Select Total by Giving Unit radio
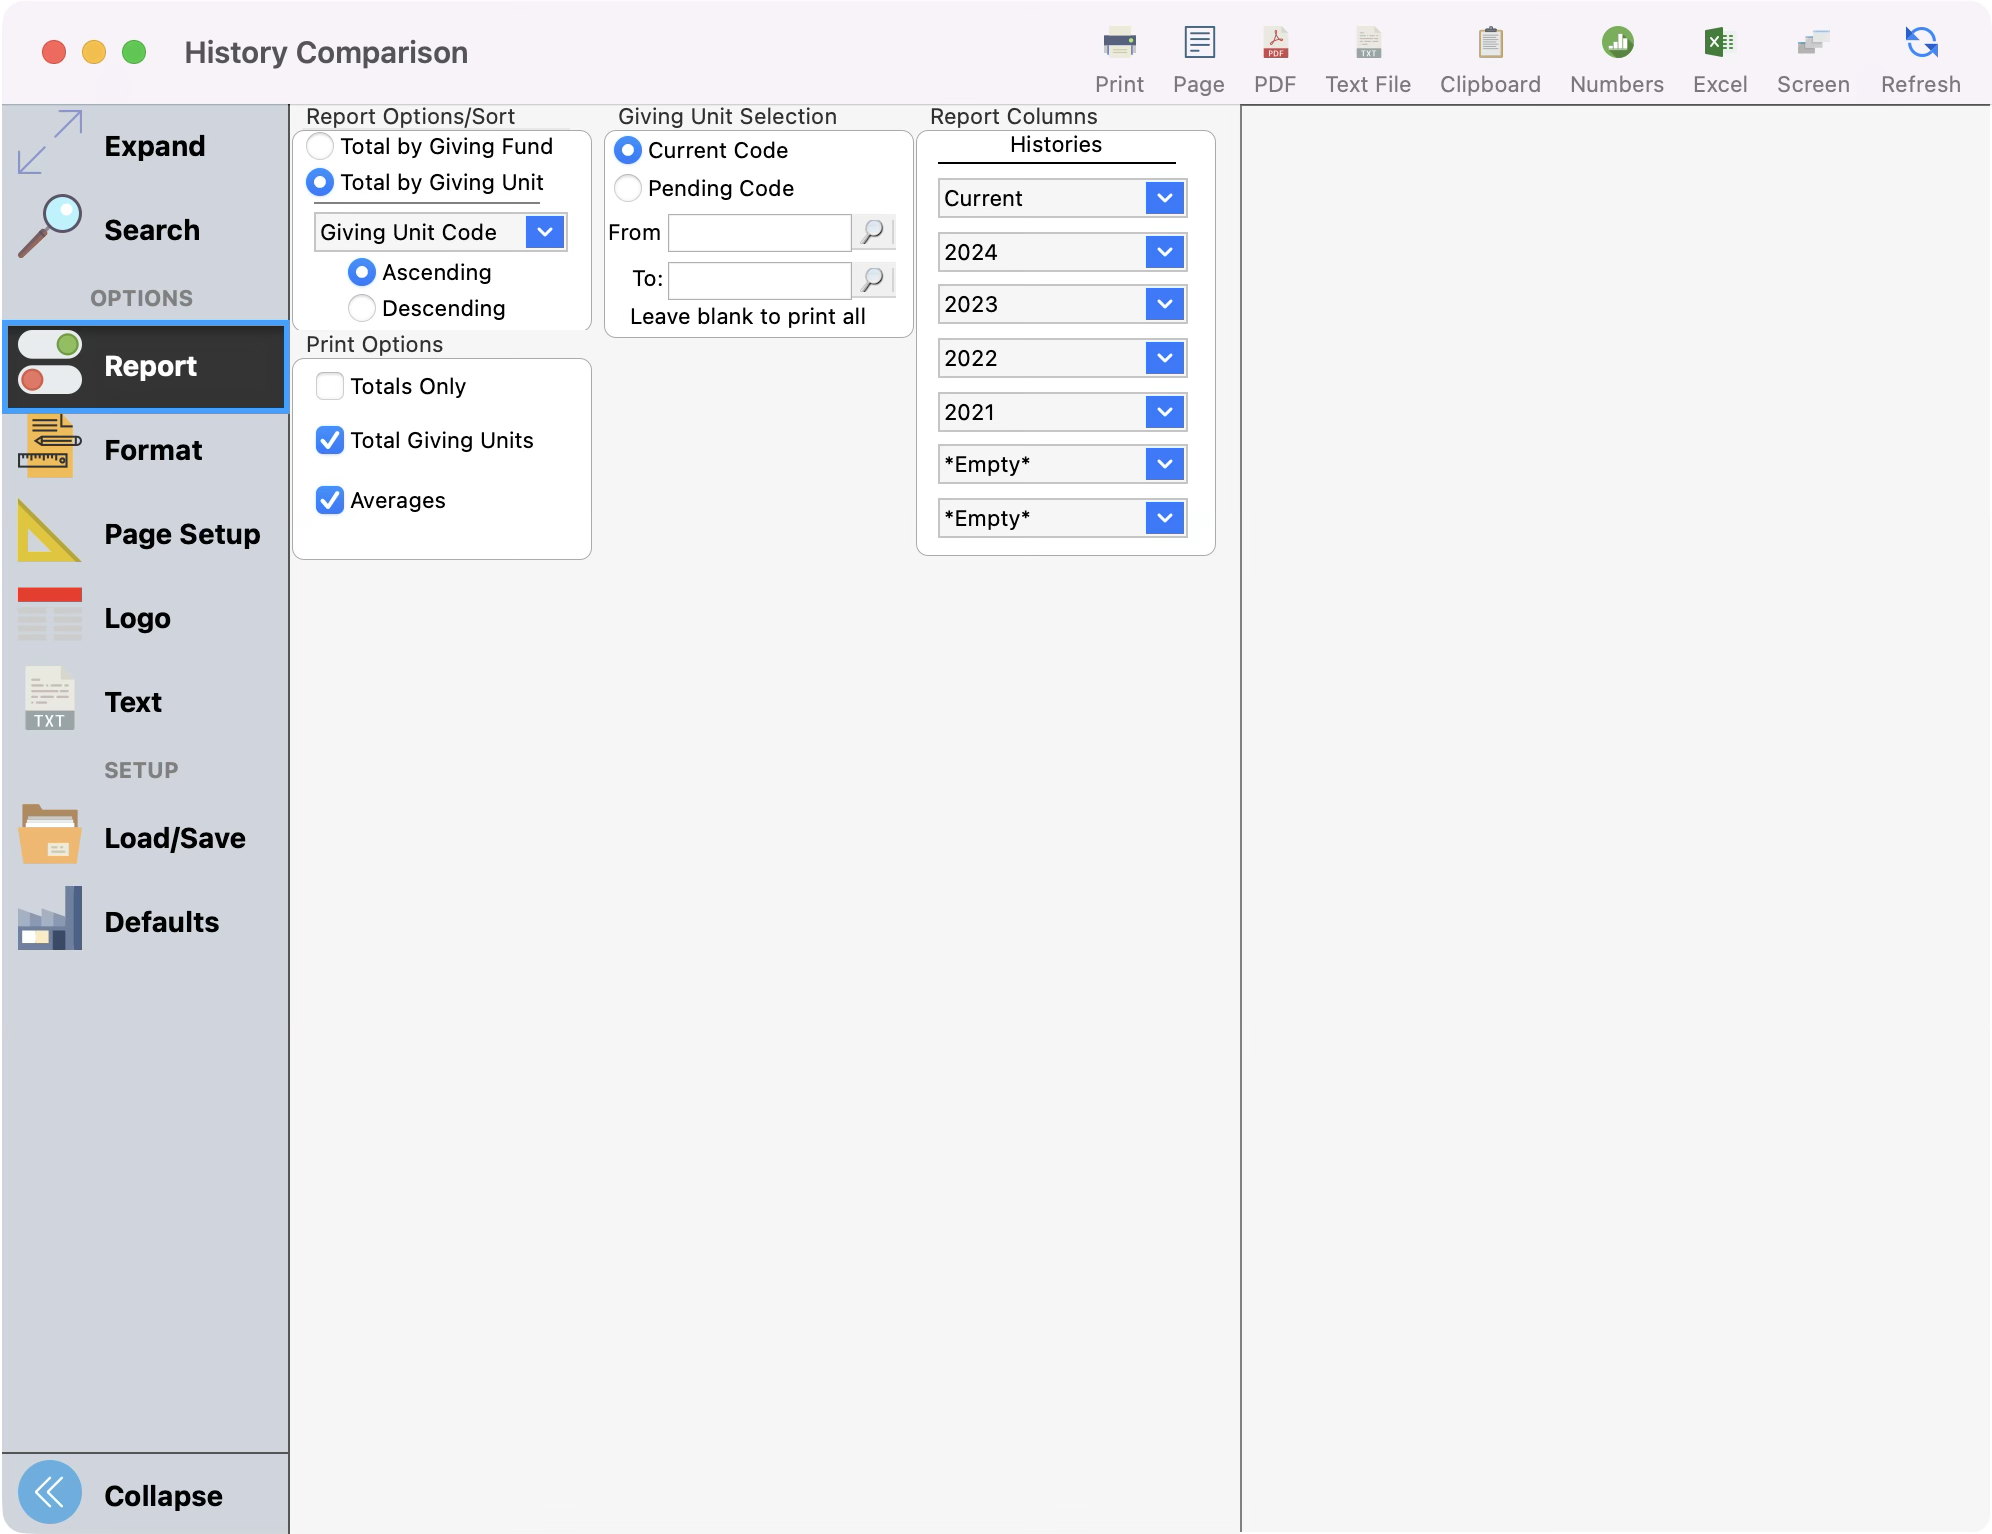The width and height of the screenshot is (1992, 1534). [x=320, y=182]
